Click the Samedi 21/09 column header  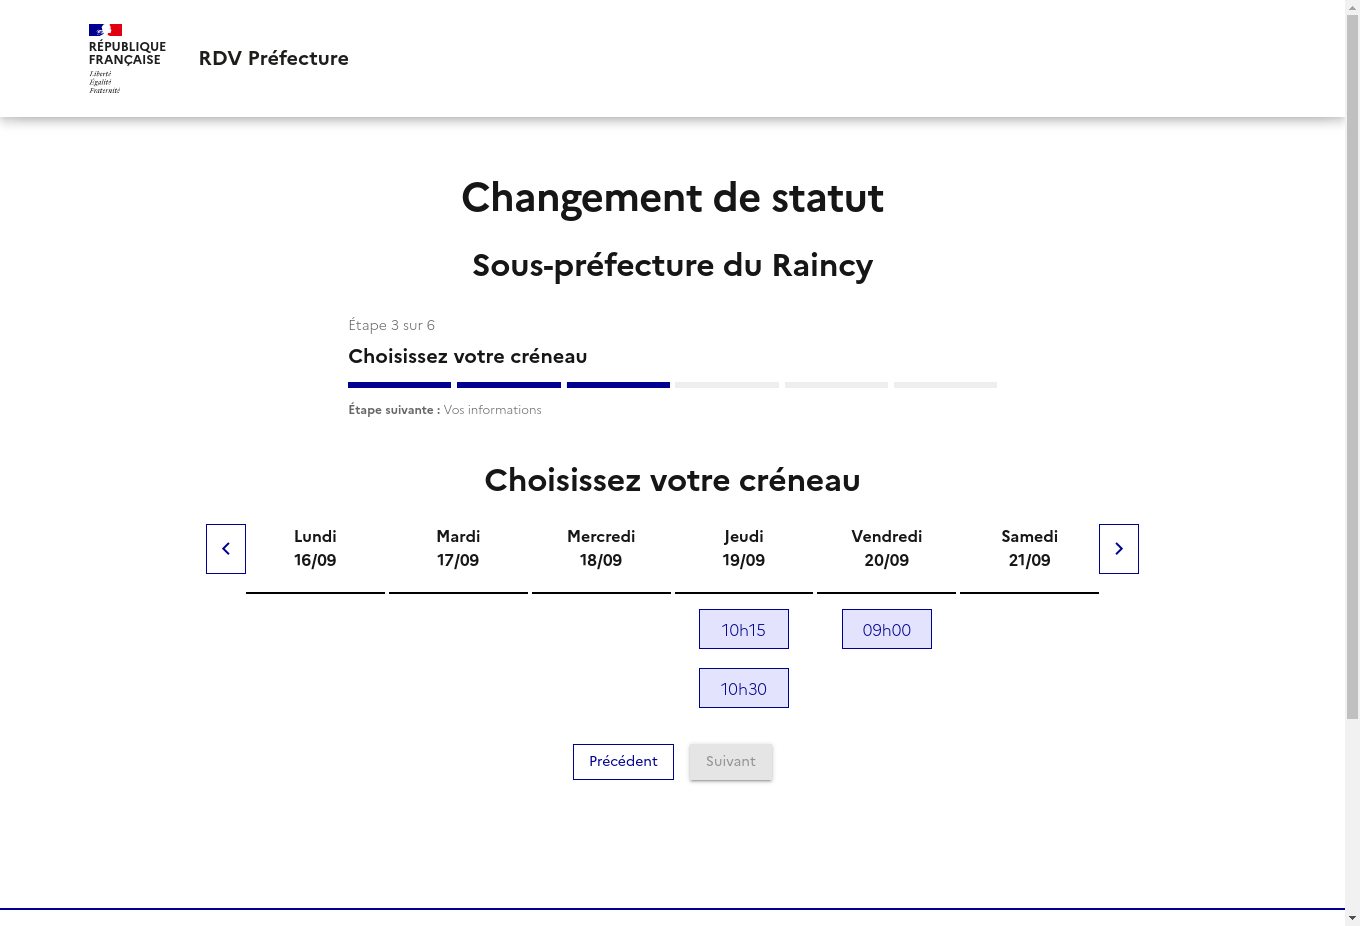pos(1030,549)
